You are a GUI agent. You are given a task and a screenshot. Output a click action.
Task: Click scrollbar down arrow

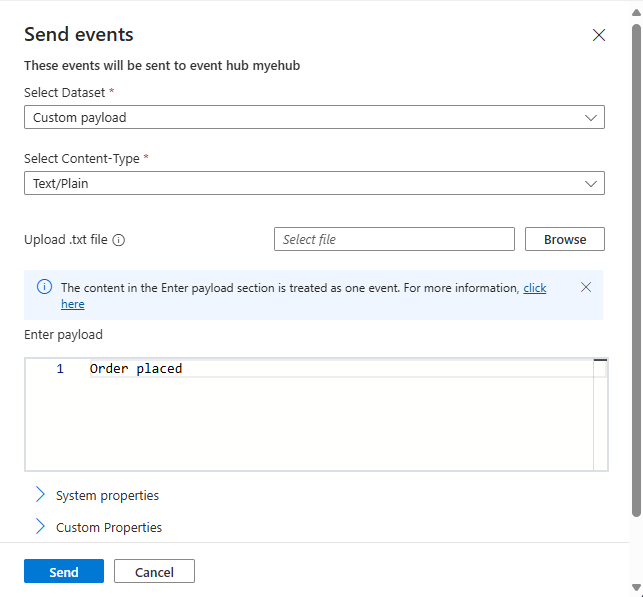click(636, 588)
